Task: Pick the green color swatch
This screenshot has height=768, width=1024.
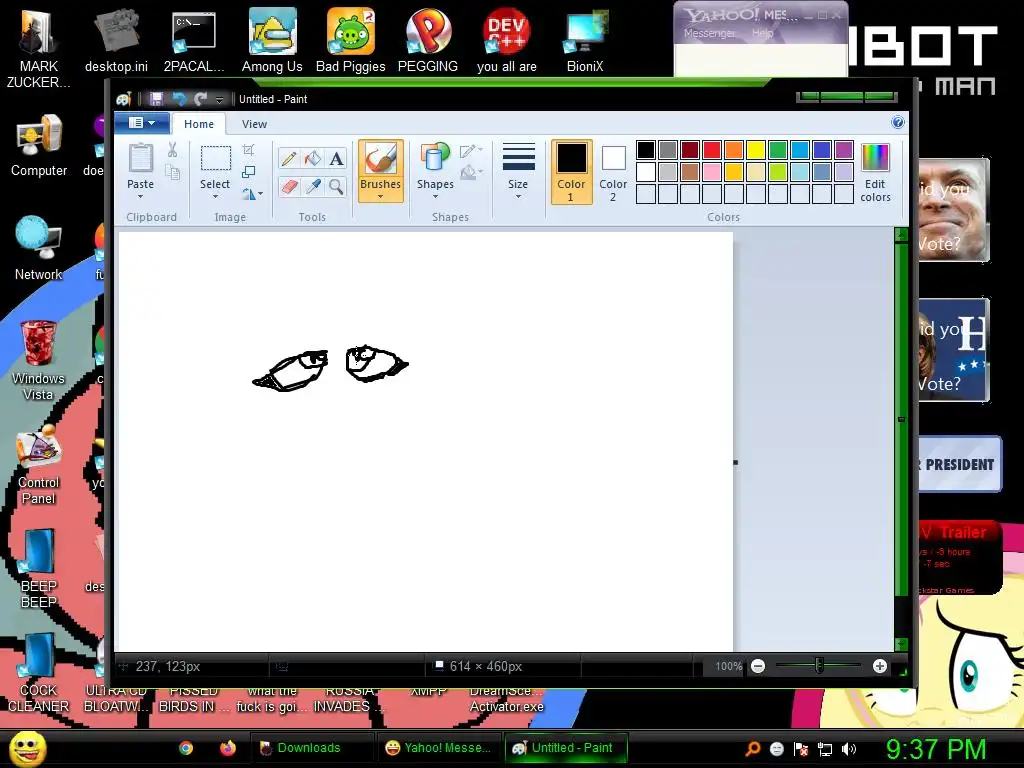Action: pyautogui.click(x=778, y=150)
